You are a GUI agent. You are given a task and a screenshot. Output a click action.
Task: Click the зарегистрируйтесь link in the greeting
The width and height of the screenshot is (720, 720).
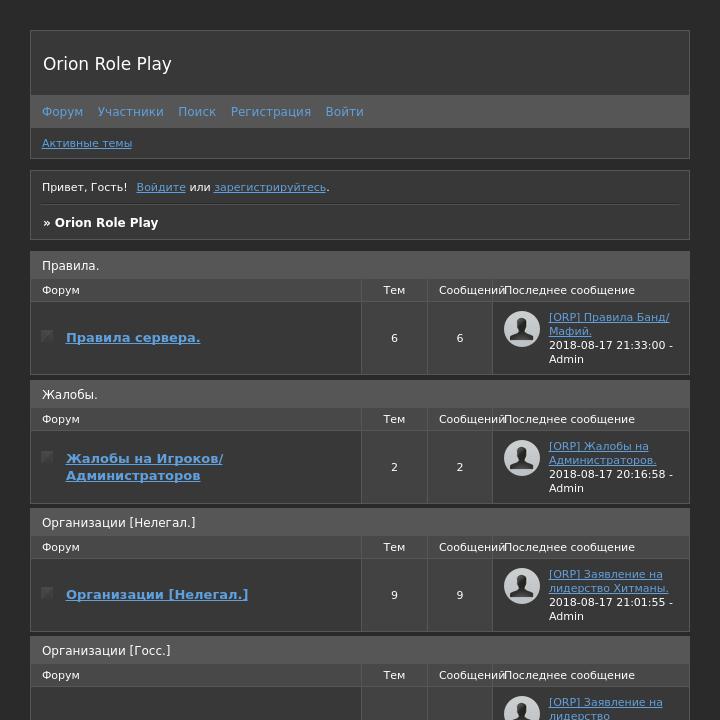coord(269,187)
